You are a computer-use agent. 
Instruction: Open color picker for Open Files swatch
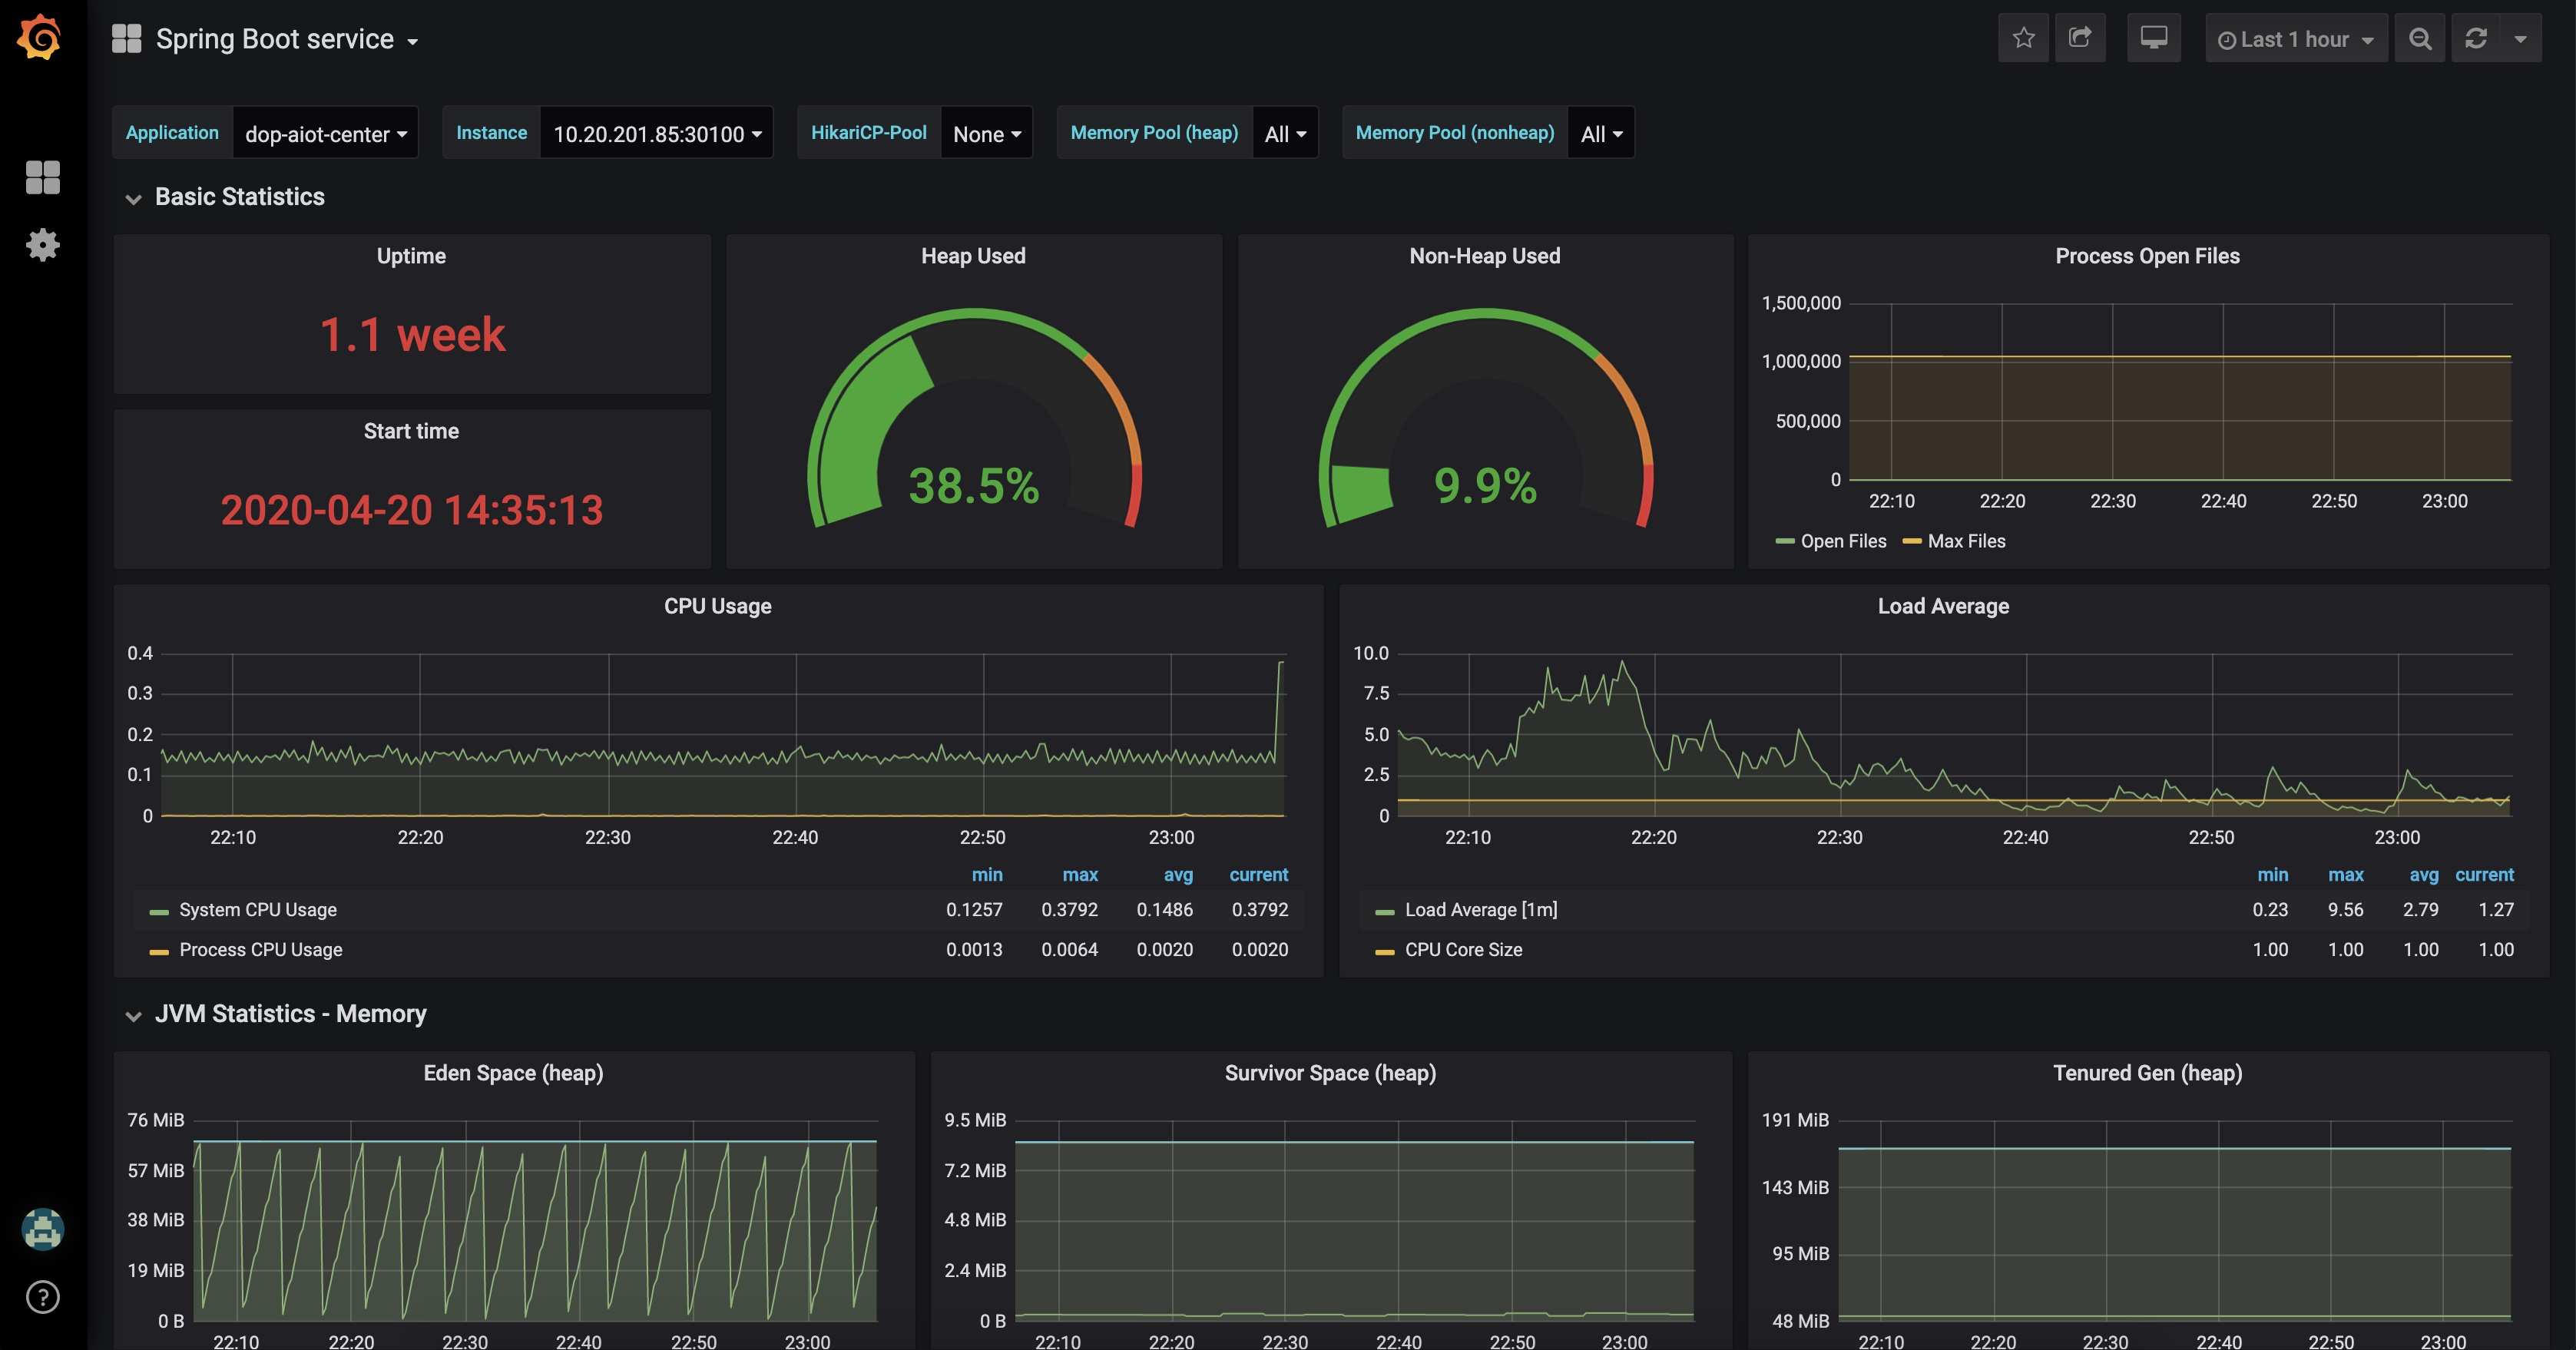click(x=1785, y=542)
